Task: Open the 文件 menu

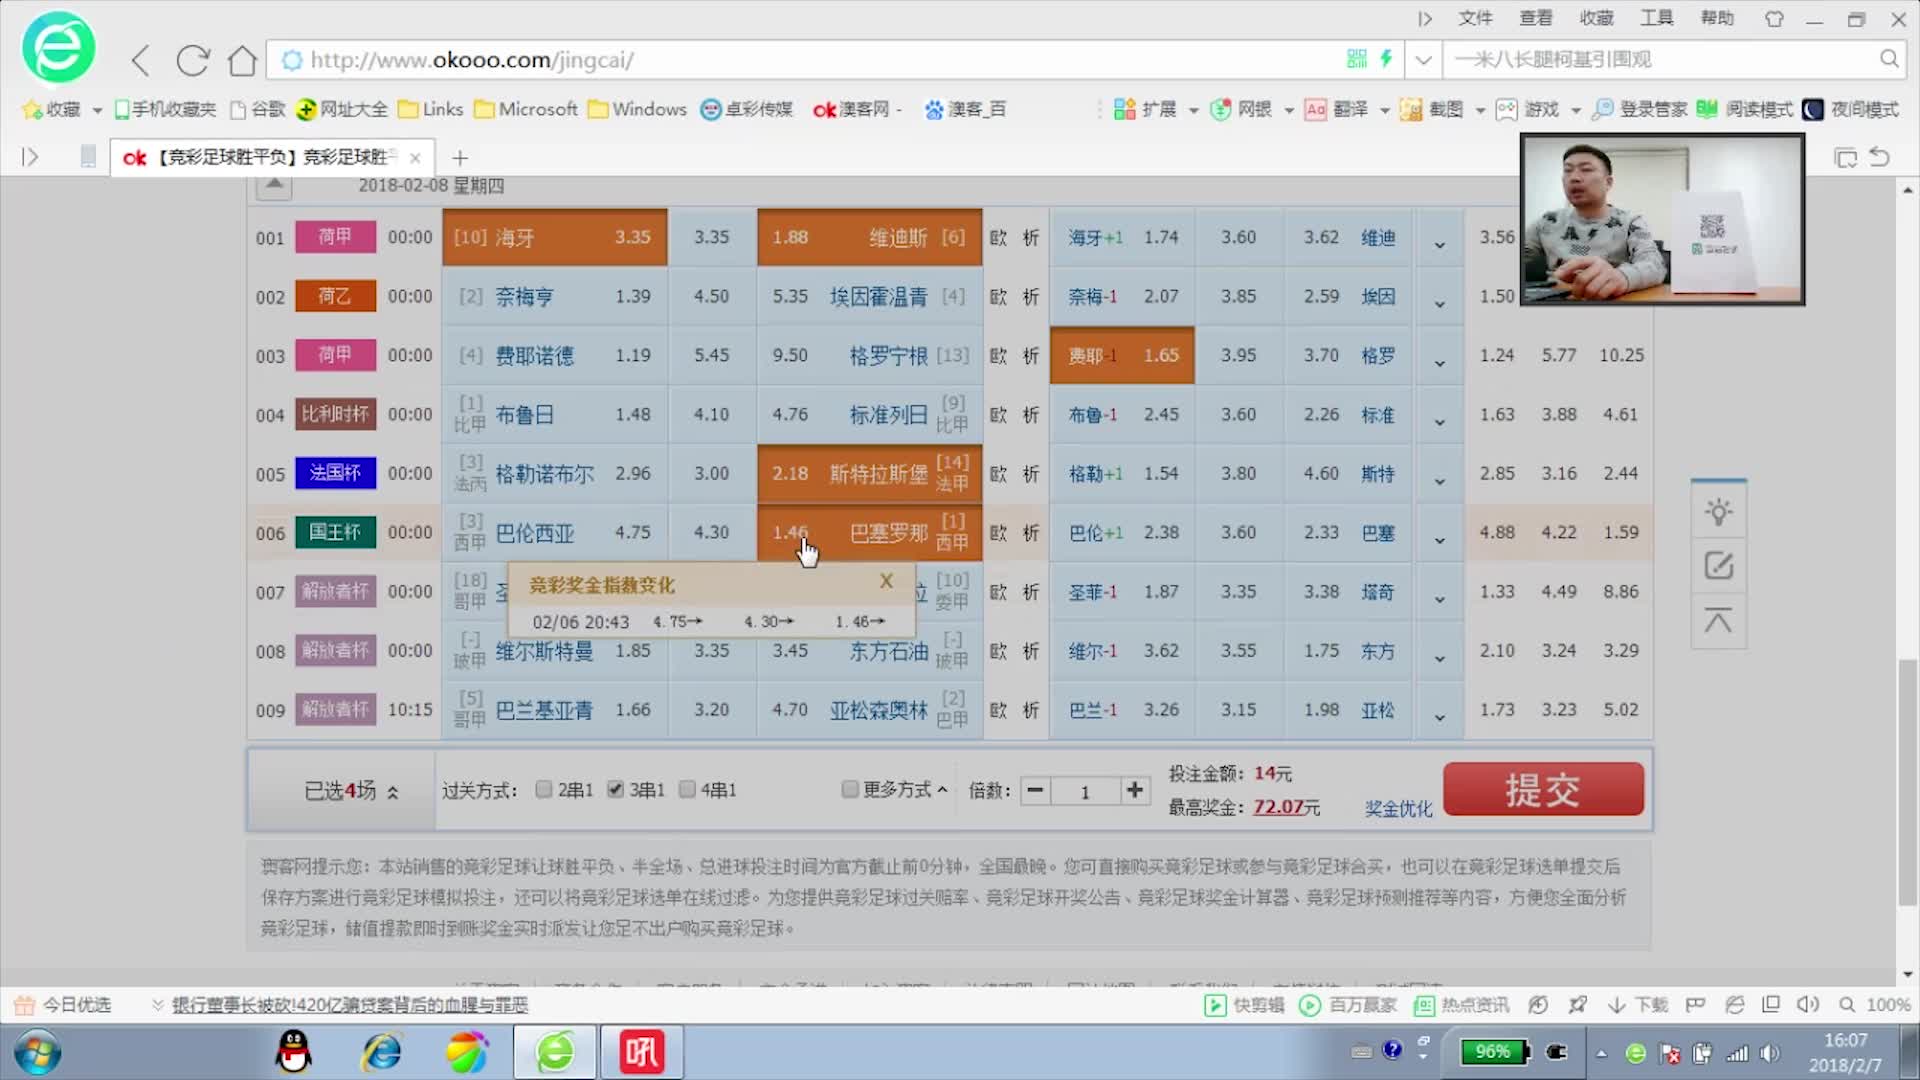Action: point(1475,18)
